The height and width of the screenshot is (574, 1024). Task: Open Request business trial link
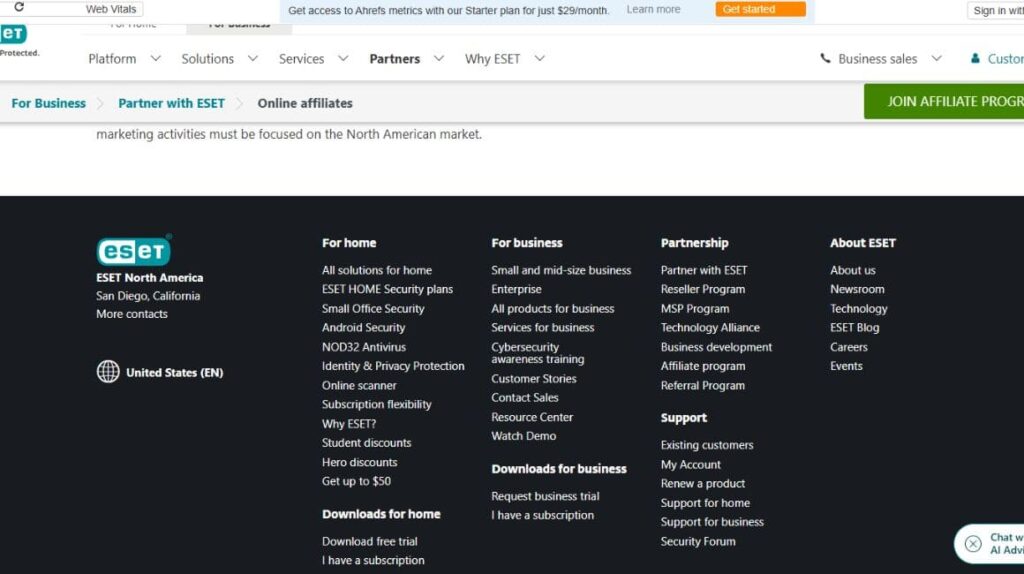tap(545, 496)
